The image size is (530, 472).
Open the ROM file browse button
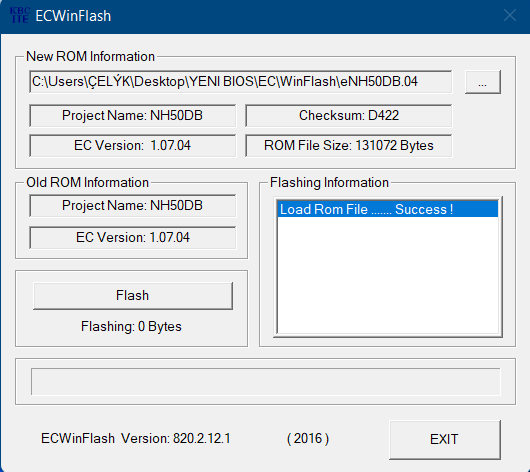[x=483, y=82]
